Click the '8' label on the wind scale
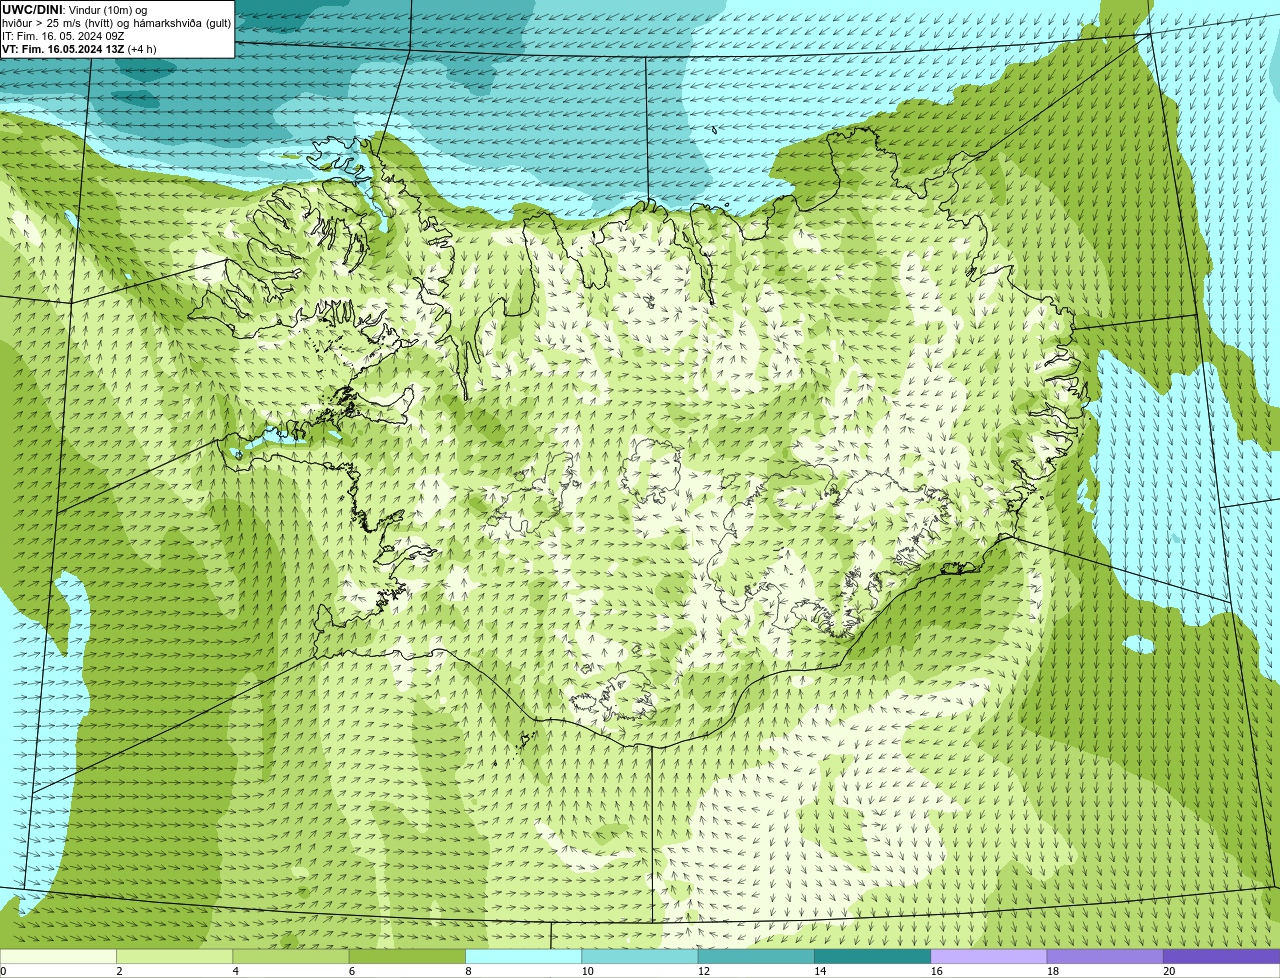The width and height of the screenshot is (1280, 978). pyautogui.click(x=468, y=971)
